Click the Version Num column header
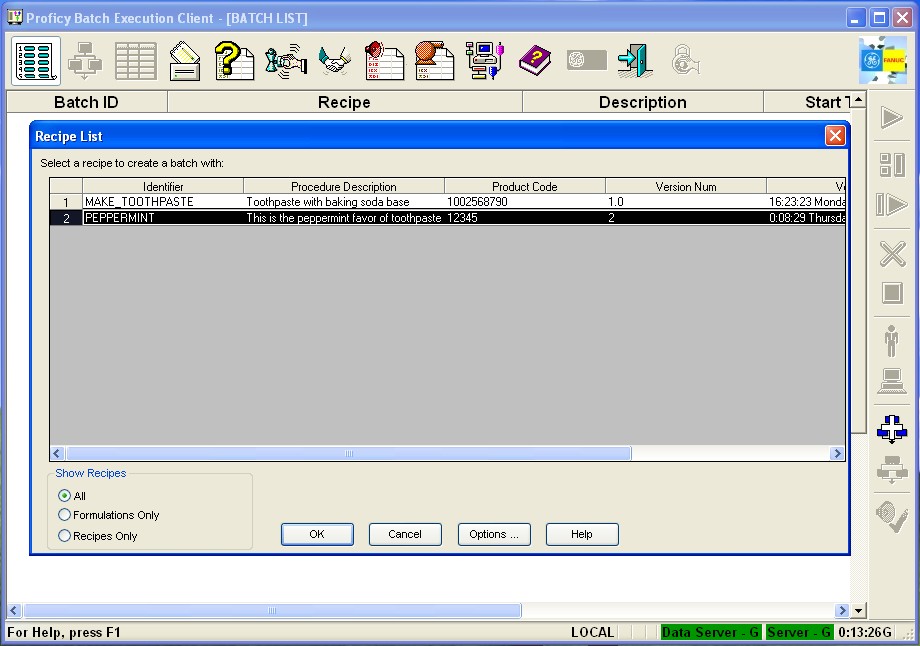 point(686,187)
